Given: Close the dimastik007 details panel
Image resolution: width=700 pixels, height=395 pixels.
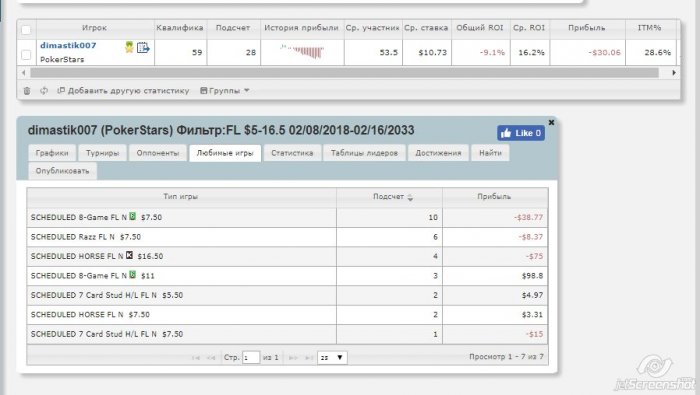Looking at the screenshot, I should (x=551, y=122).
